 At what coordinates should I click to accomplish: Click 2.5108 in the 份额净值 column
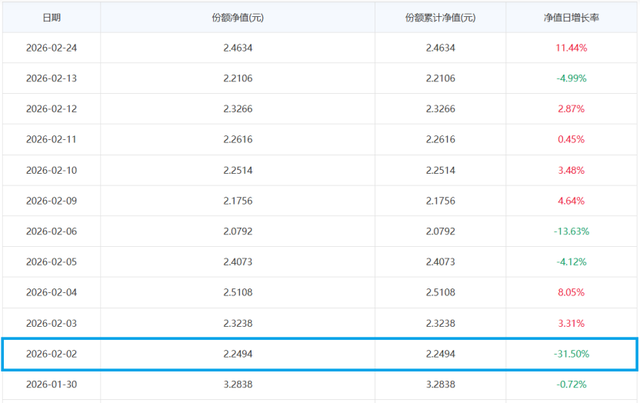[x=238, y=292]
